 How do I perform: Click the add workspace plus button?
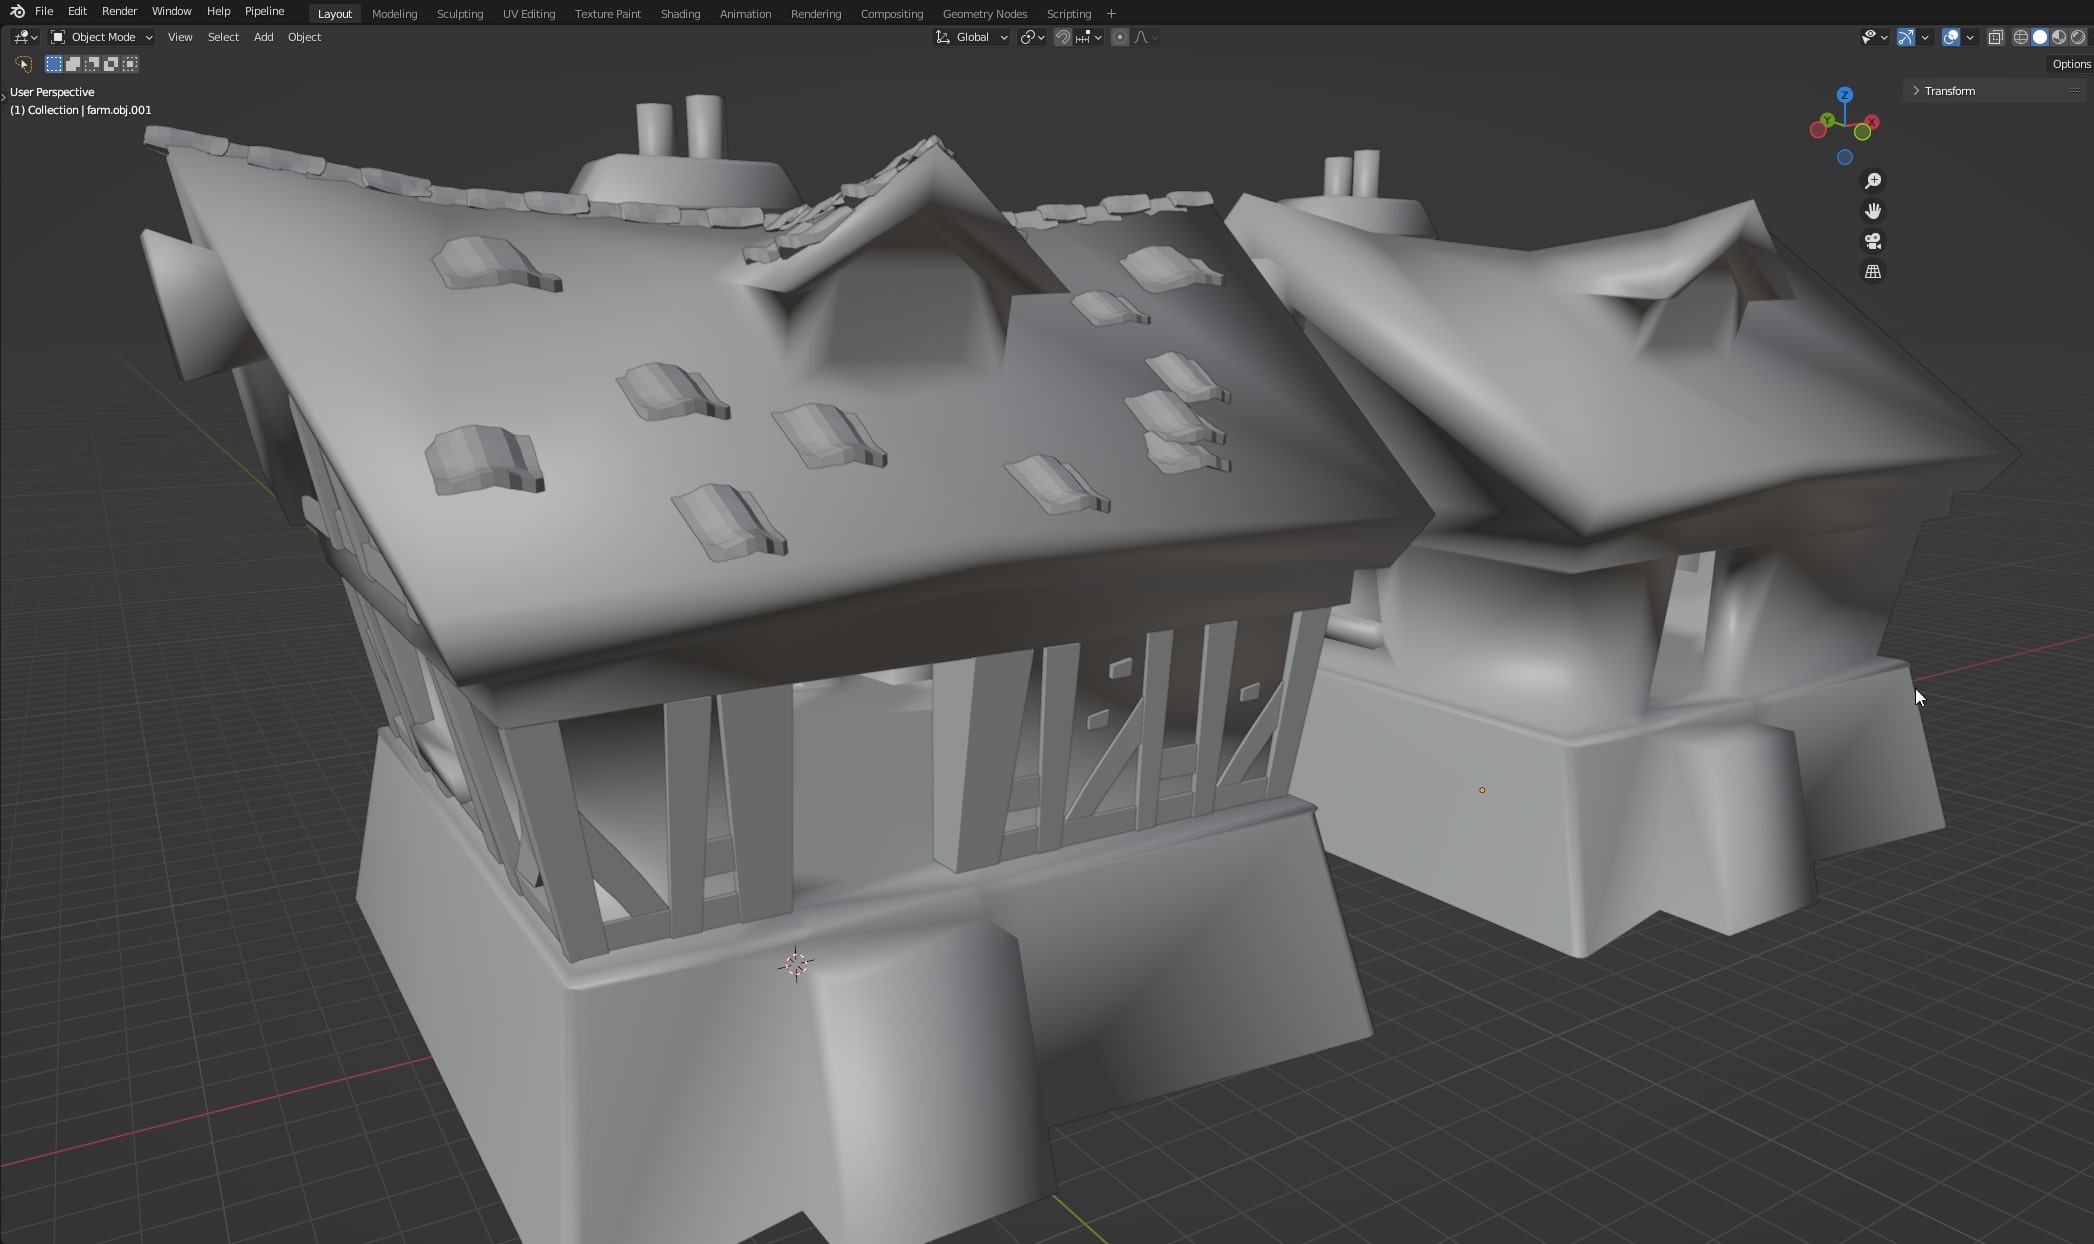tap(1111, 14)
